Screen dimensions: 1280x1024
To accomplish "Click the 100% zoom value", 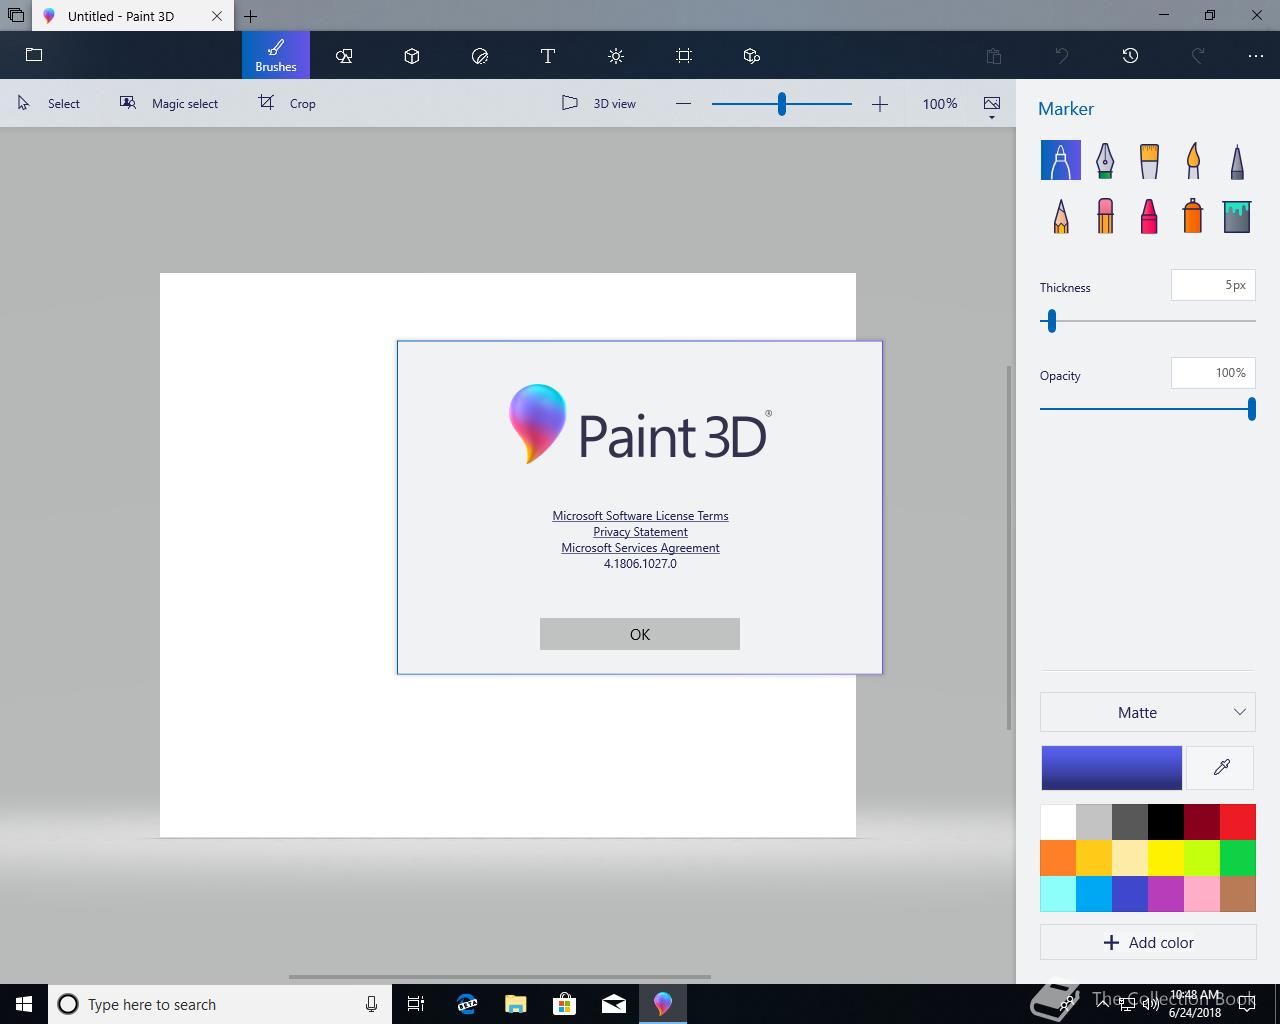I will [x=940, y=103].
